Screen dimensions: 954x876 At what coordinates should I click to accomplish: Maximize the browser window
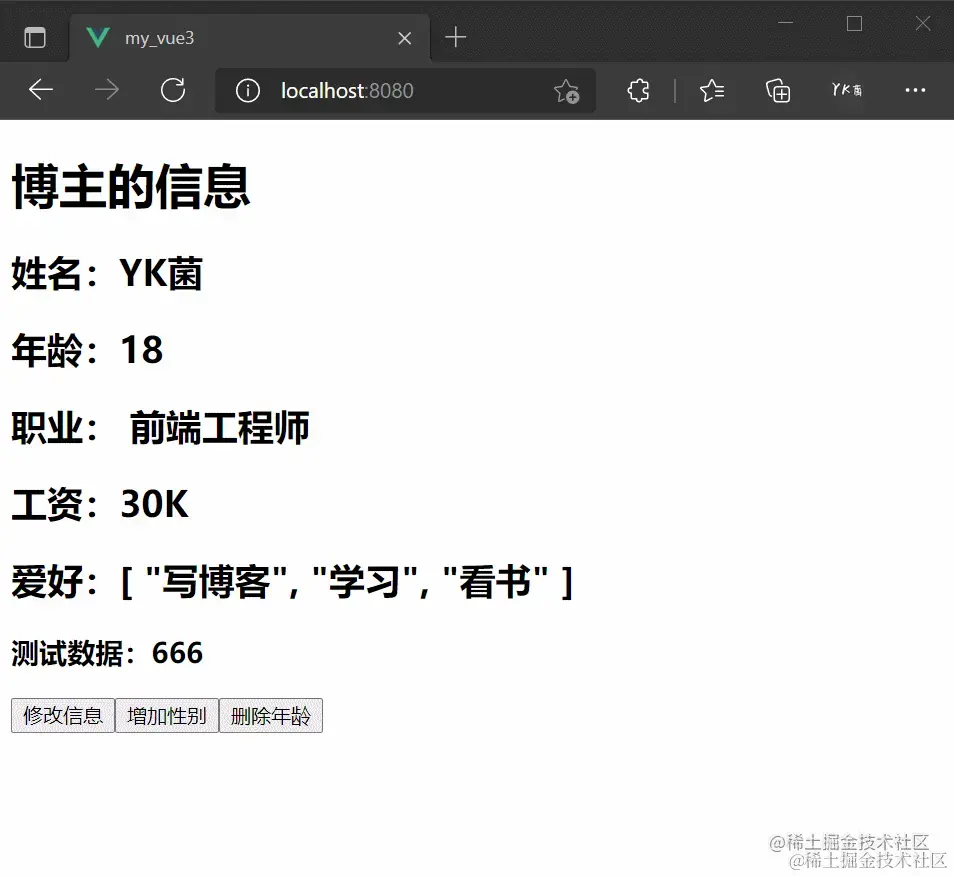point(854,23)
